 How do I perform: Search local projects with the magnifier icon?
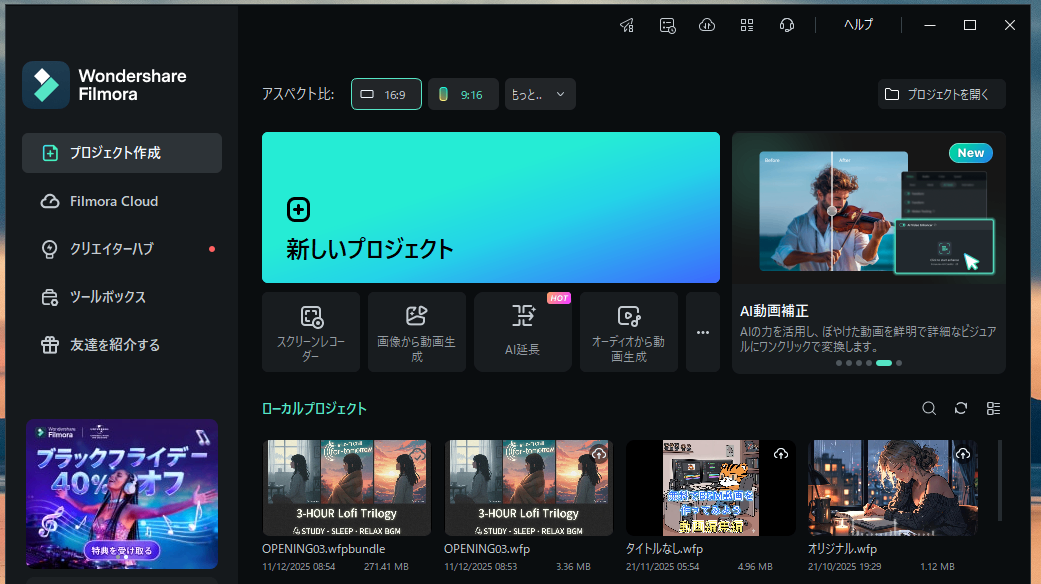928,408
